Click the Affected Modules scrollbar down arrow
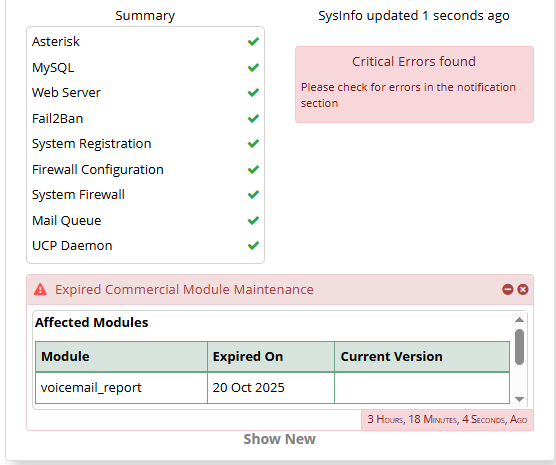This screenshot has width=556, height=465. [519, 399]
